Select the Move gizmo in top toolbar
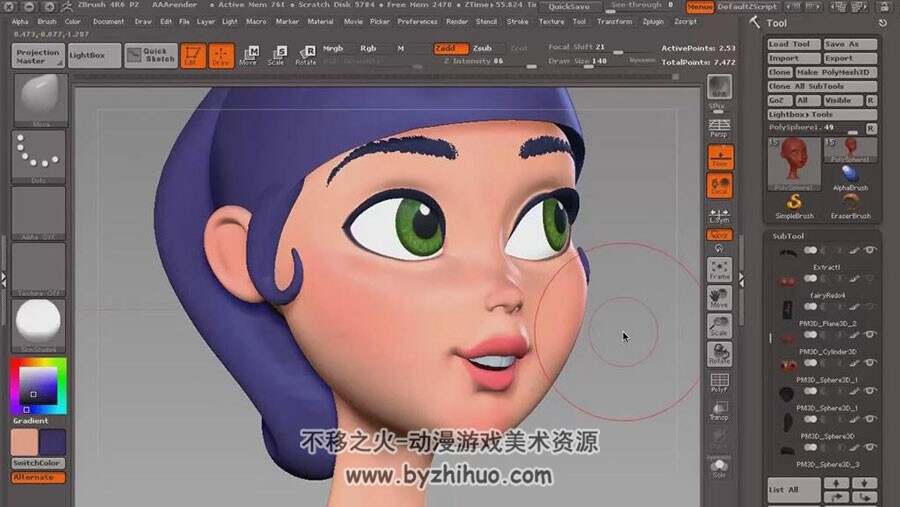The image size is (900, 507). [249, 55]
